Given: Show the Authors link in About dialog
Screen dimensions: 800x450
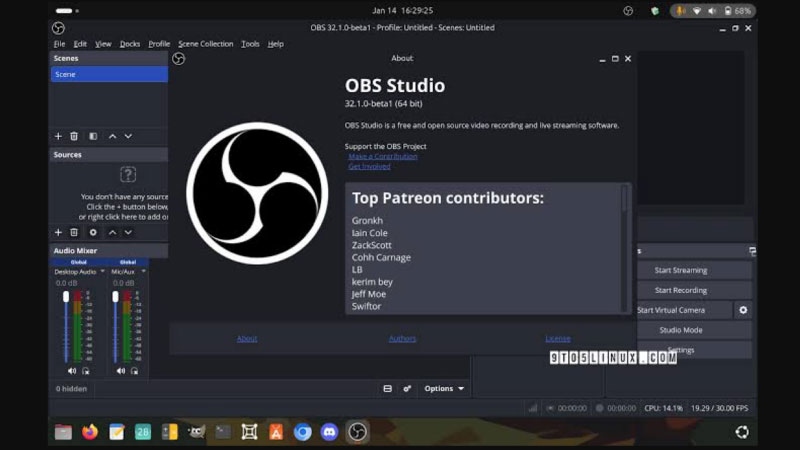Looking at the screenshot, I should pos(402,338).
